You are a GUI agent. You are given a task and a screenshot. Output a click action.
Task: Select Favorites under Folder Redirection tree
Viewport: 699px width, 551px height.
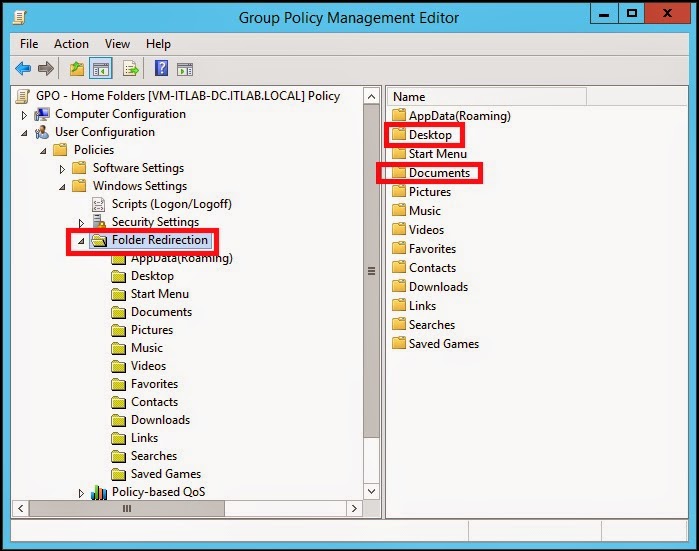(154, 384)
